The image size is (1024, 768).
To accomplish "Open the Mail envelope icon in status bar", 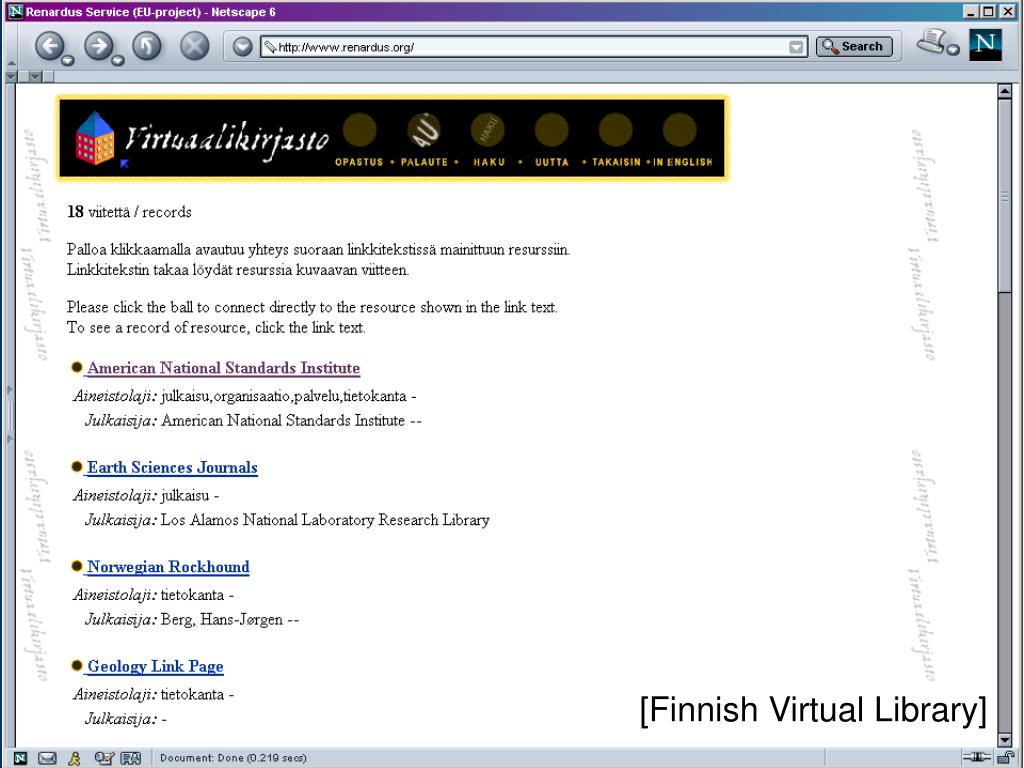I will pyautogui.click(x=47, y=758).
